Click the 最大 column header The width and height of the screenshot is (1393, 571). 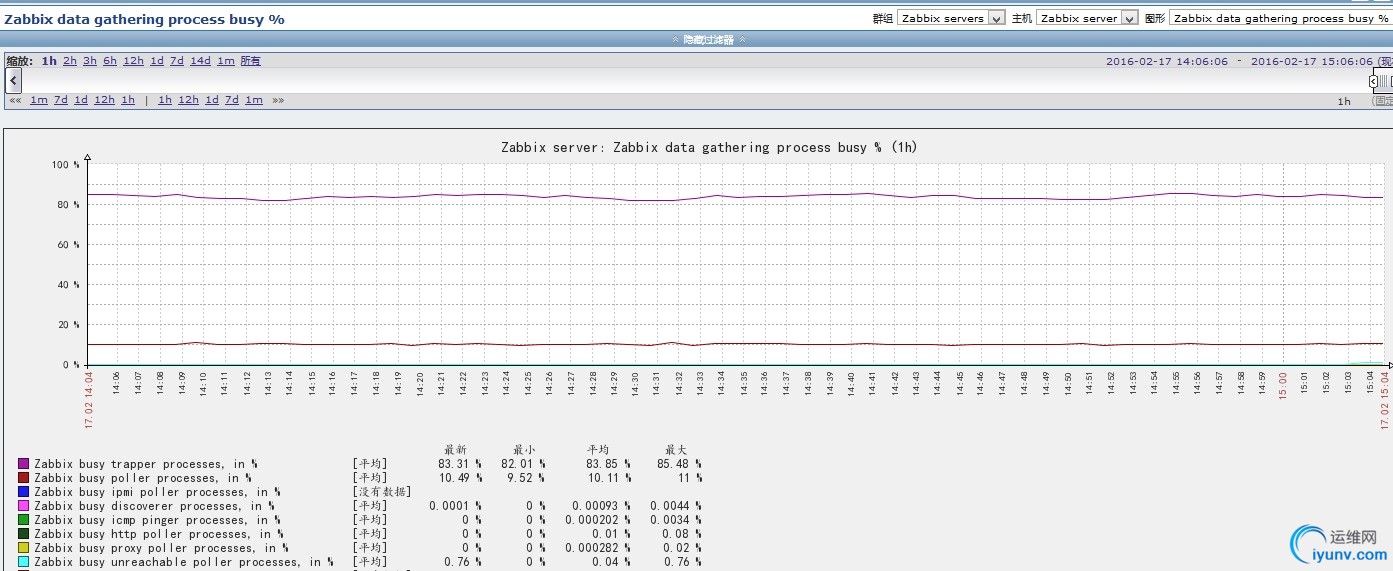point(676,450)
